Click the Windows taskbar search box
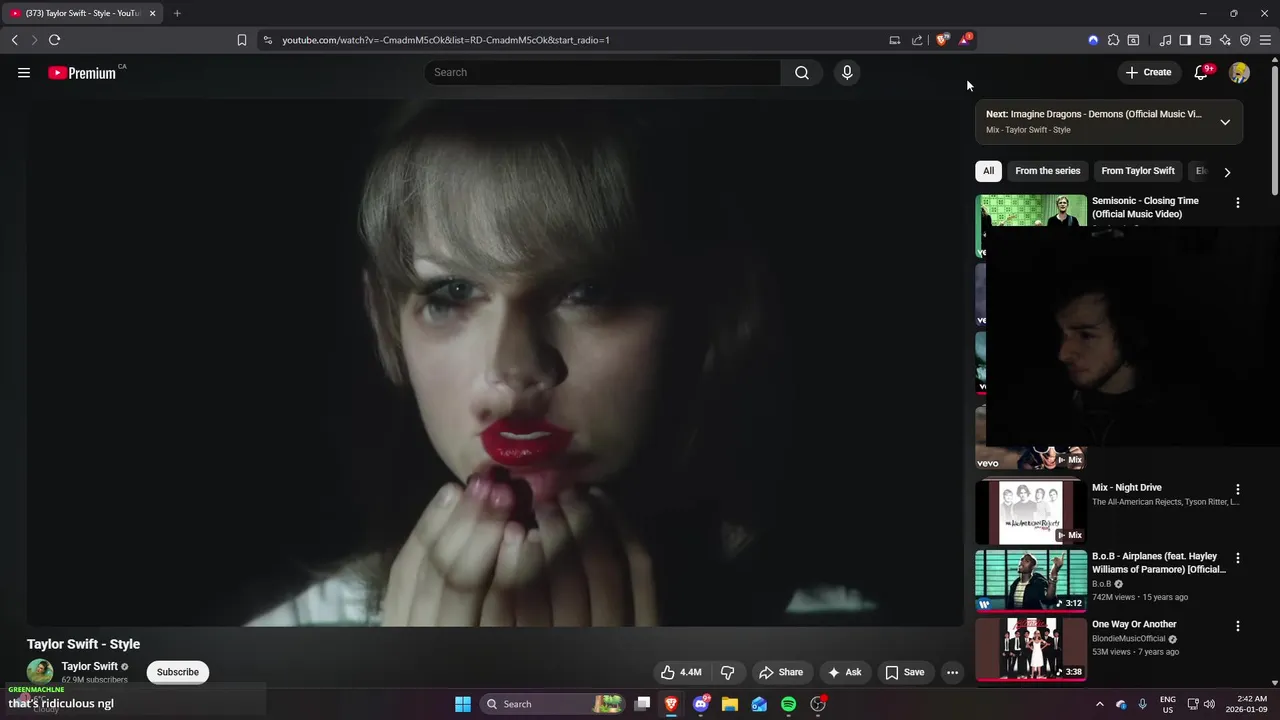This screenshot has height=720, width=1280. (x=552, y=704)
